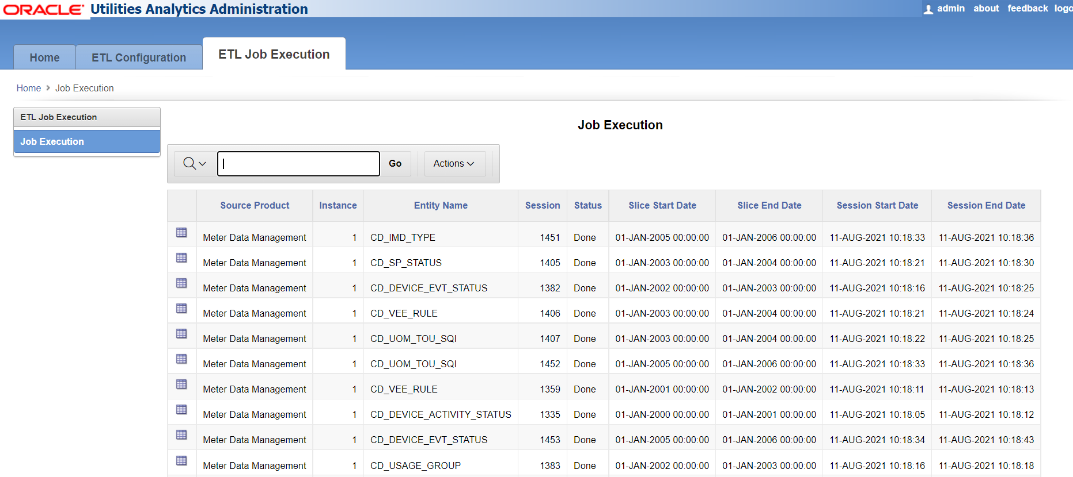
Task: Click session number 1335
Action: (550, 415)
